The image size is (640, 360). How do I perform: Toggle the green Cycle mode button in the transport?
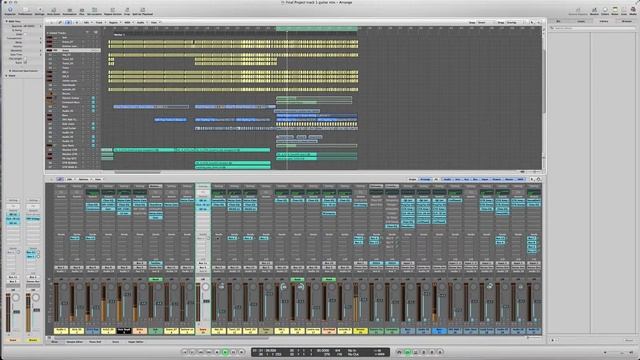coord(407,352)
